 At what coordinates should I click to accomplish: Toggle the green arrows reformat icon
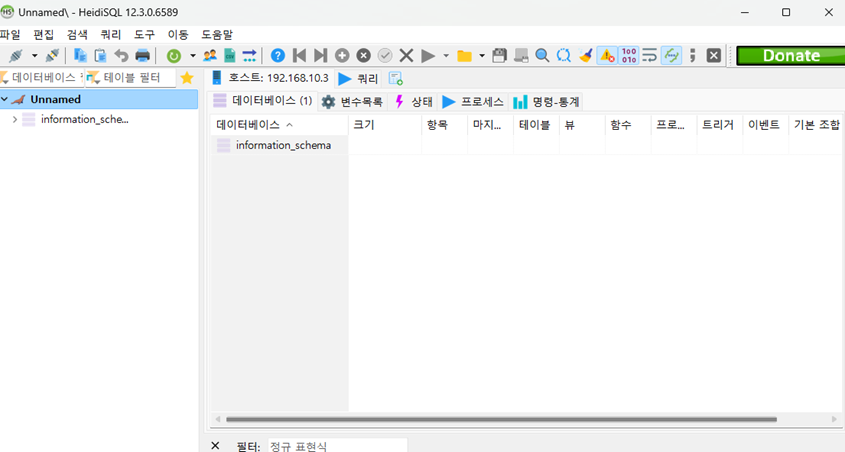tap(671, 55)
